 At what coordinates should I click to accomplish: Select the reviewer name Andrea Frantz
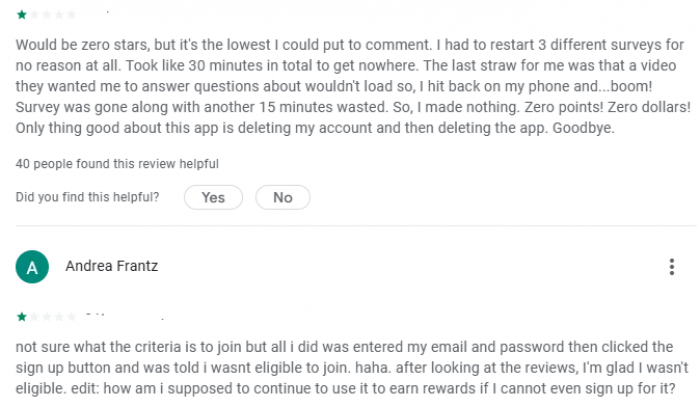coord(112,266)
